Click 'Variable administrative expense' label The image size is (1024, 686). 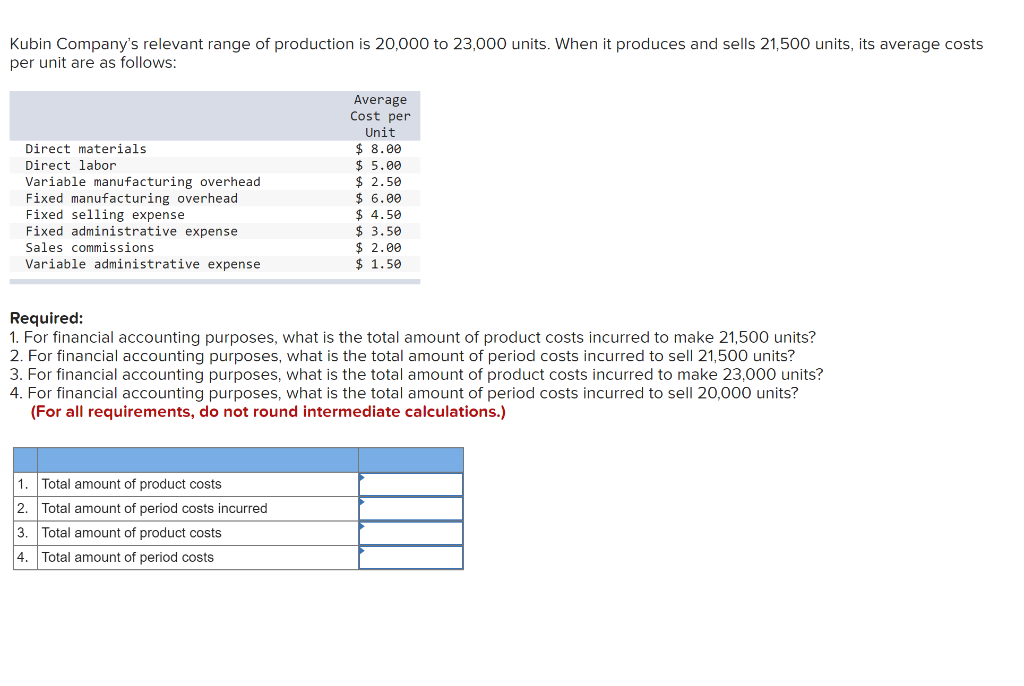point(143,264)
